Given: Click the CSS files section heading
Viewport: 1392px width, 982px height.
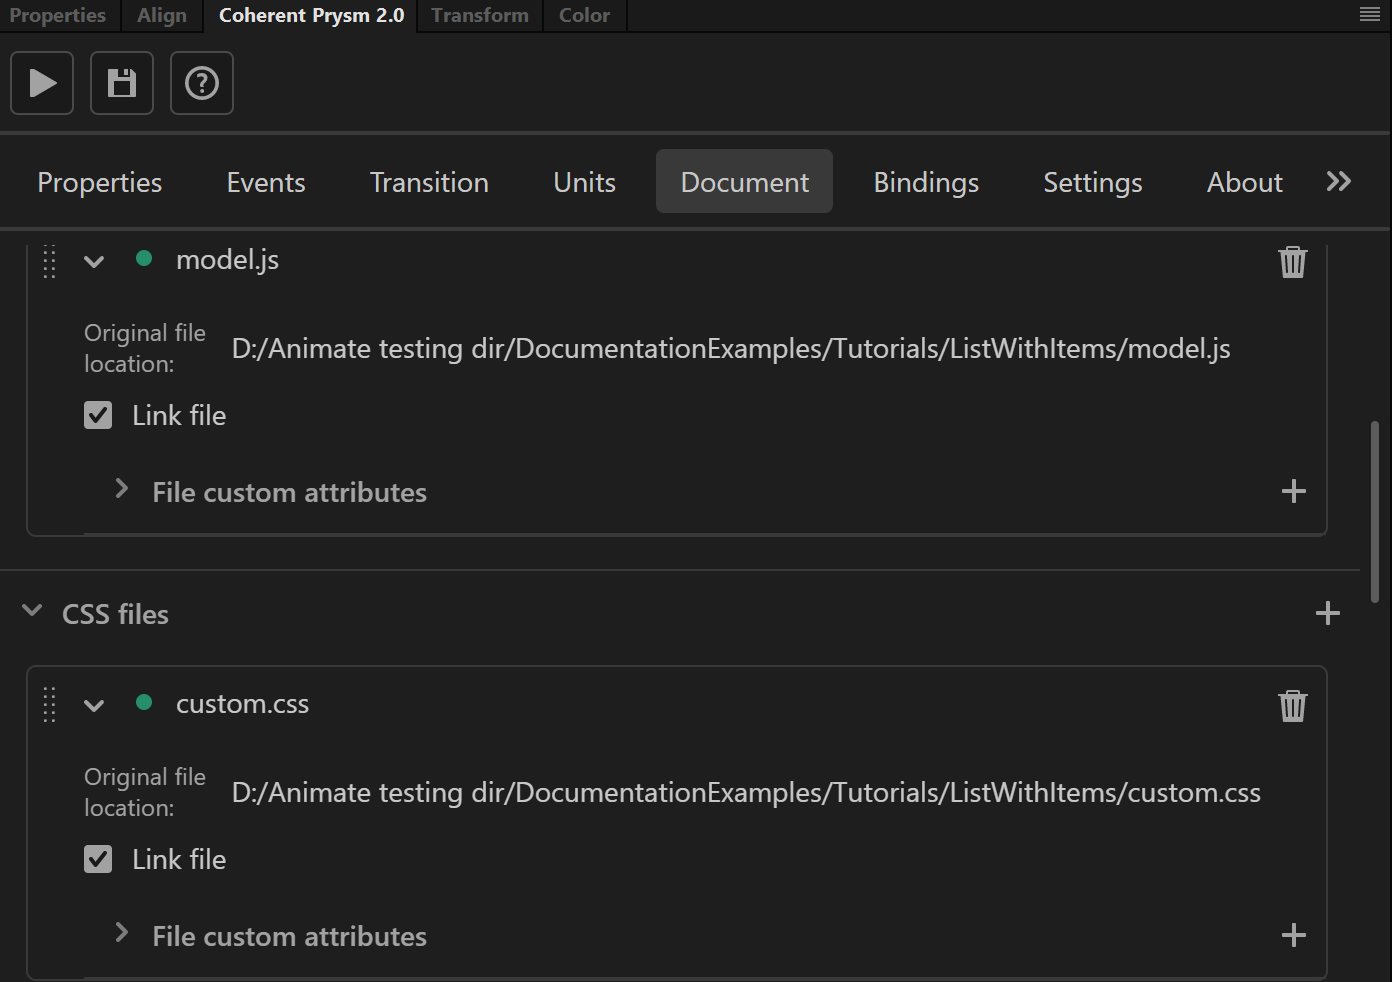Looking at the screenshot, I should [115, 614].
